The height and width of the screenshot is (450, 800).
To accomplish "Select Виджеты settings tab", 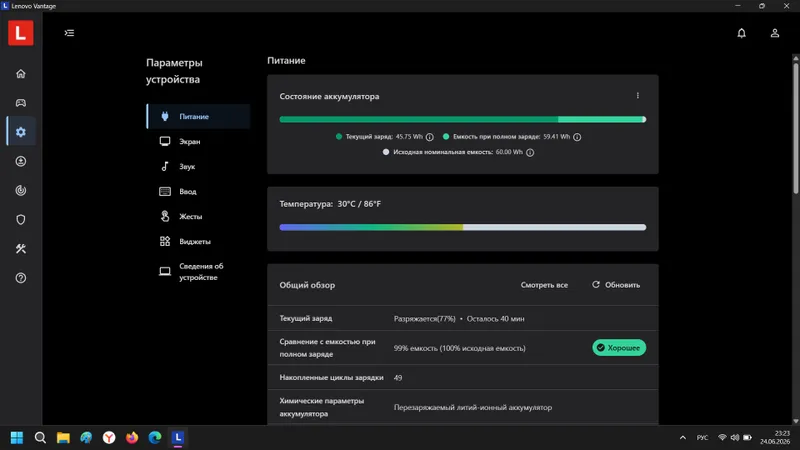I will coord(198,241).
